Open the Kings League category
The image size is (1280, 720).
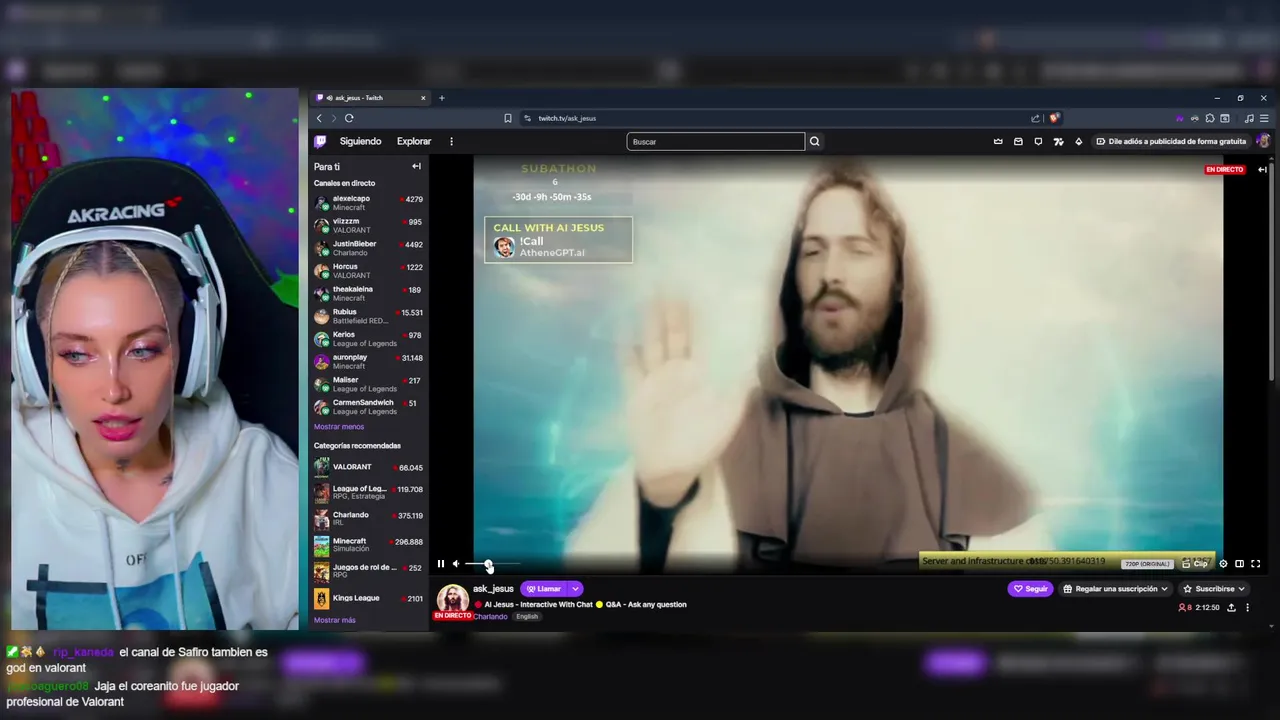pyautogui.click(x=369, y=598)
